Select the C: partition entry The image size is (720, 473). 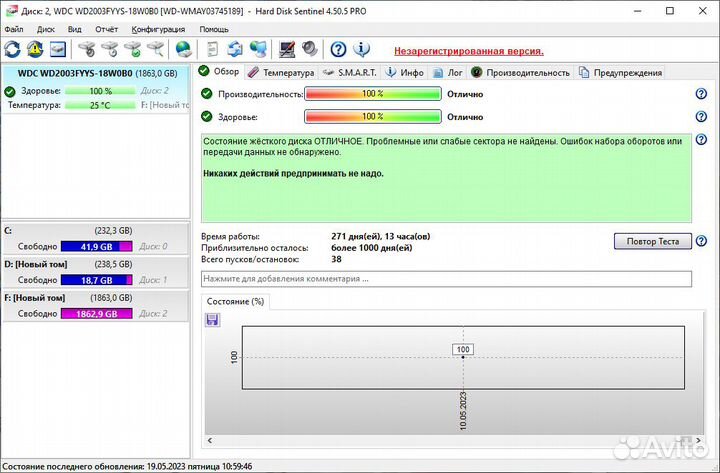click(x=96, y=238)
